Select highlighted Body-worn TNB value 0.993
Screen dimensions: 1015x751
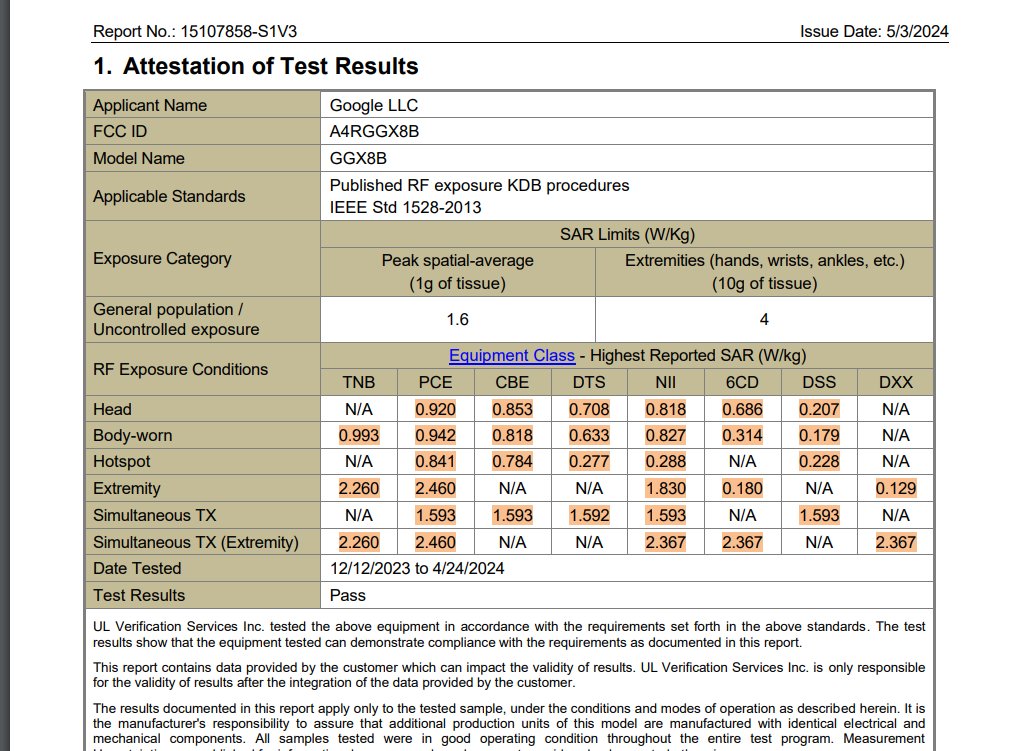click(358, 436)
